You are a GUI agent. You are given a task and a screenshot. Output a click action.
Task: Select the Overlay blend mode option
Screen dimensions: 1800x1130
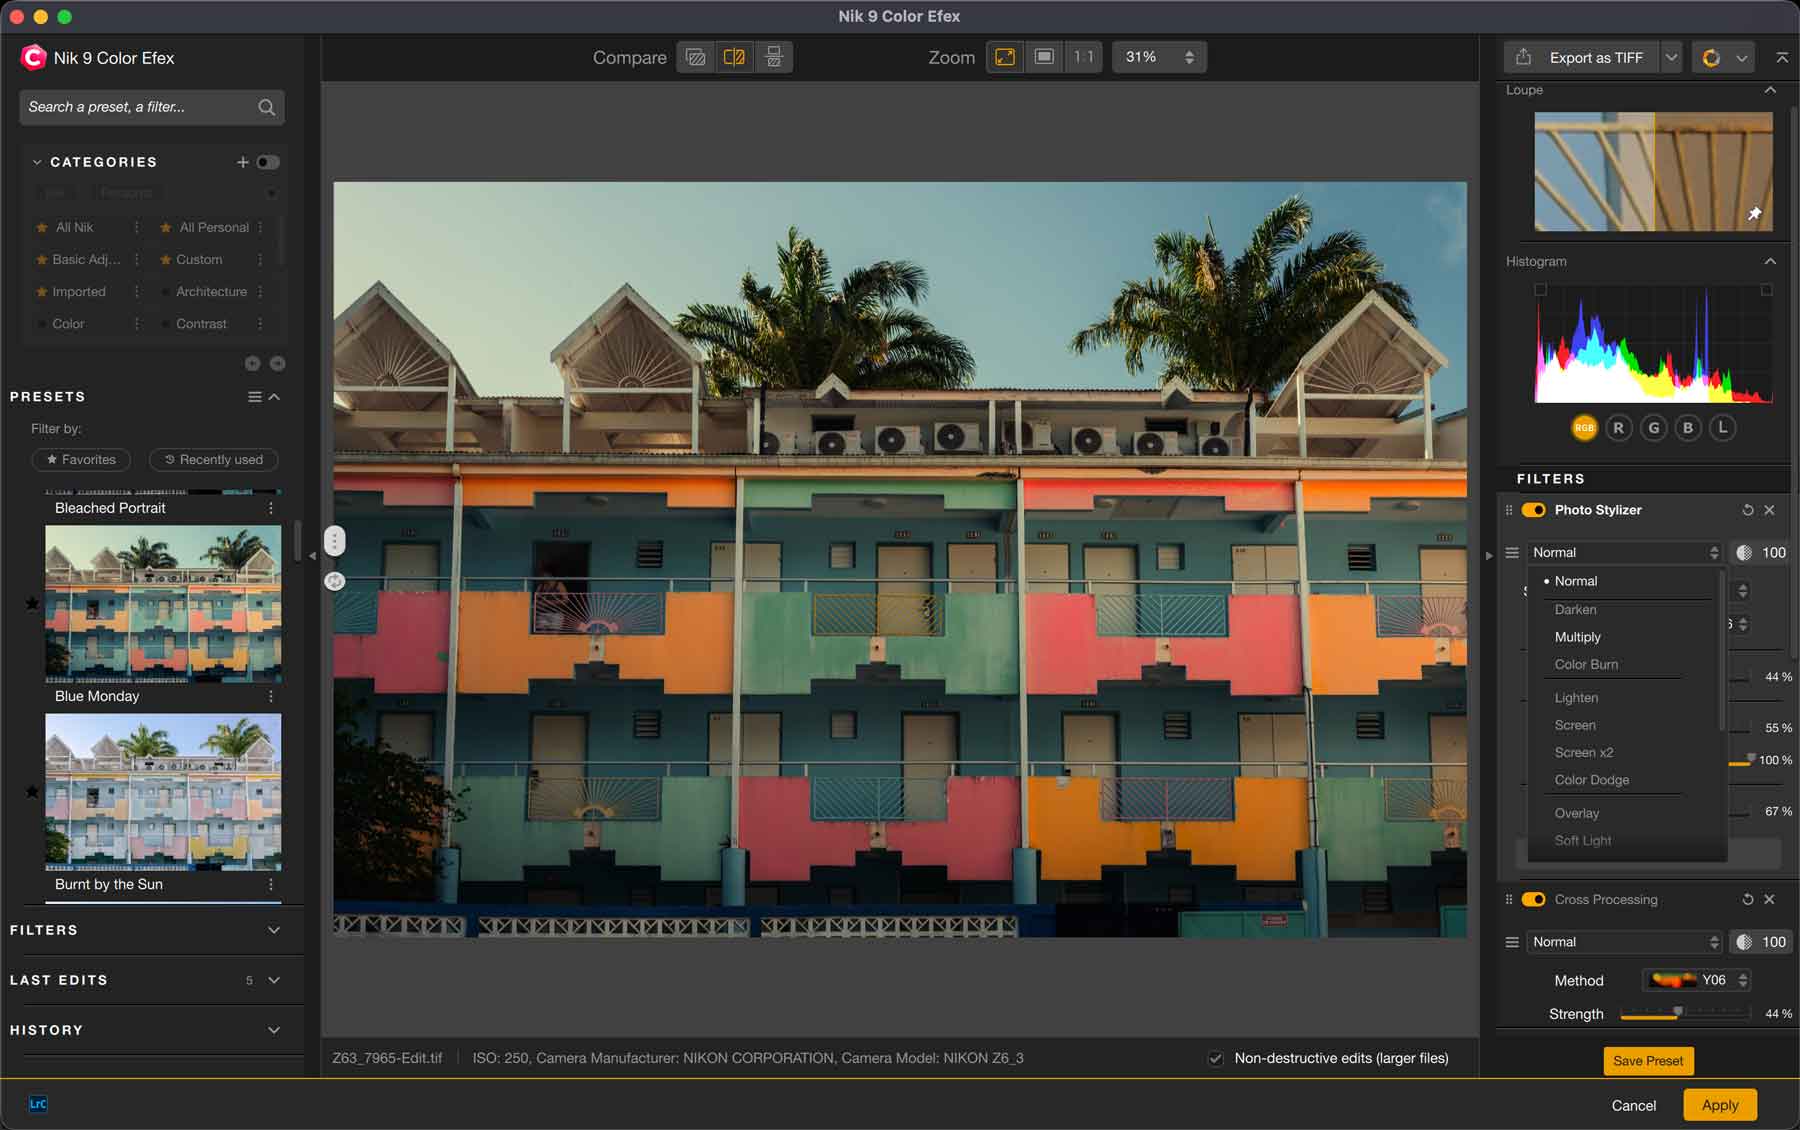[1576, 813]
